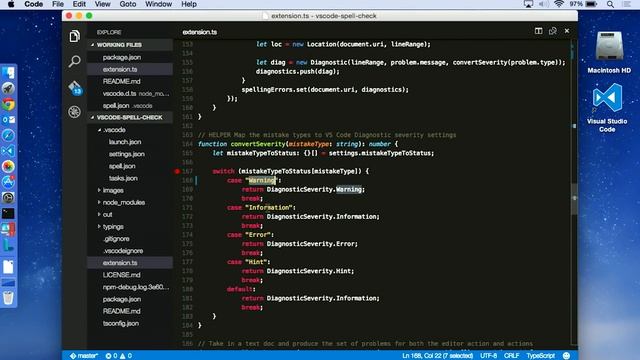
Task: Select Visual Studio Code desktop shortcut
Action: (x=607, y=108)
